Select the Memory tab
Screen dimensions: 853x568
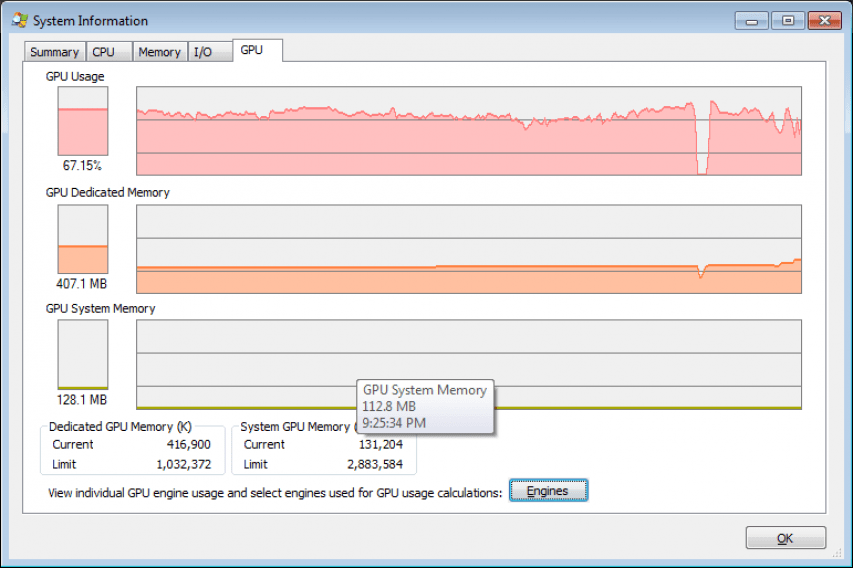[160, 52]
